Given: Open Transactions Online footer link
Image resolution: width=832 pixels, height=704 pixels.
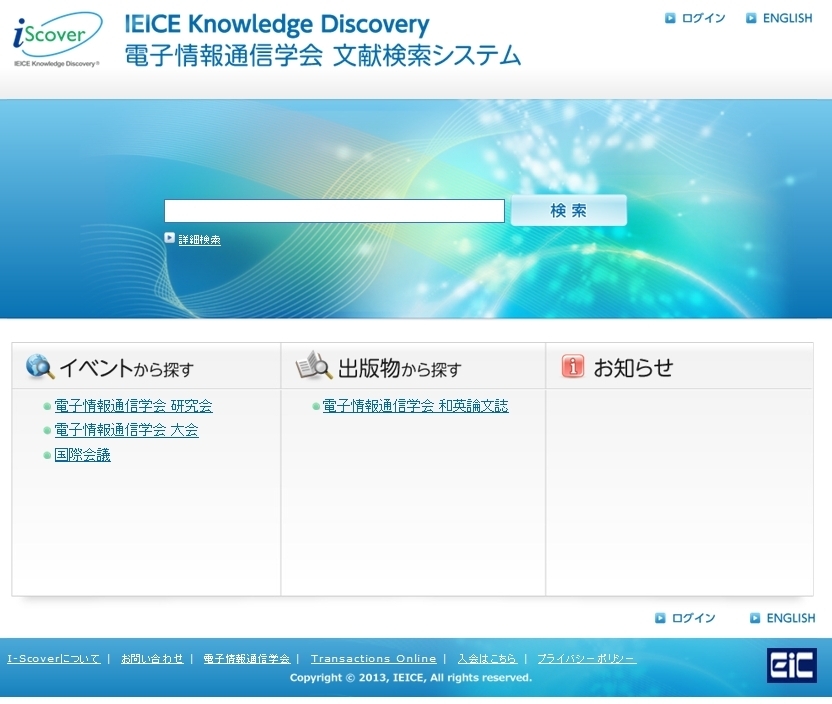Looking at the screenshot, I should click(374, 659).
